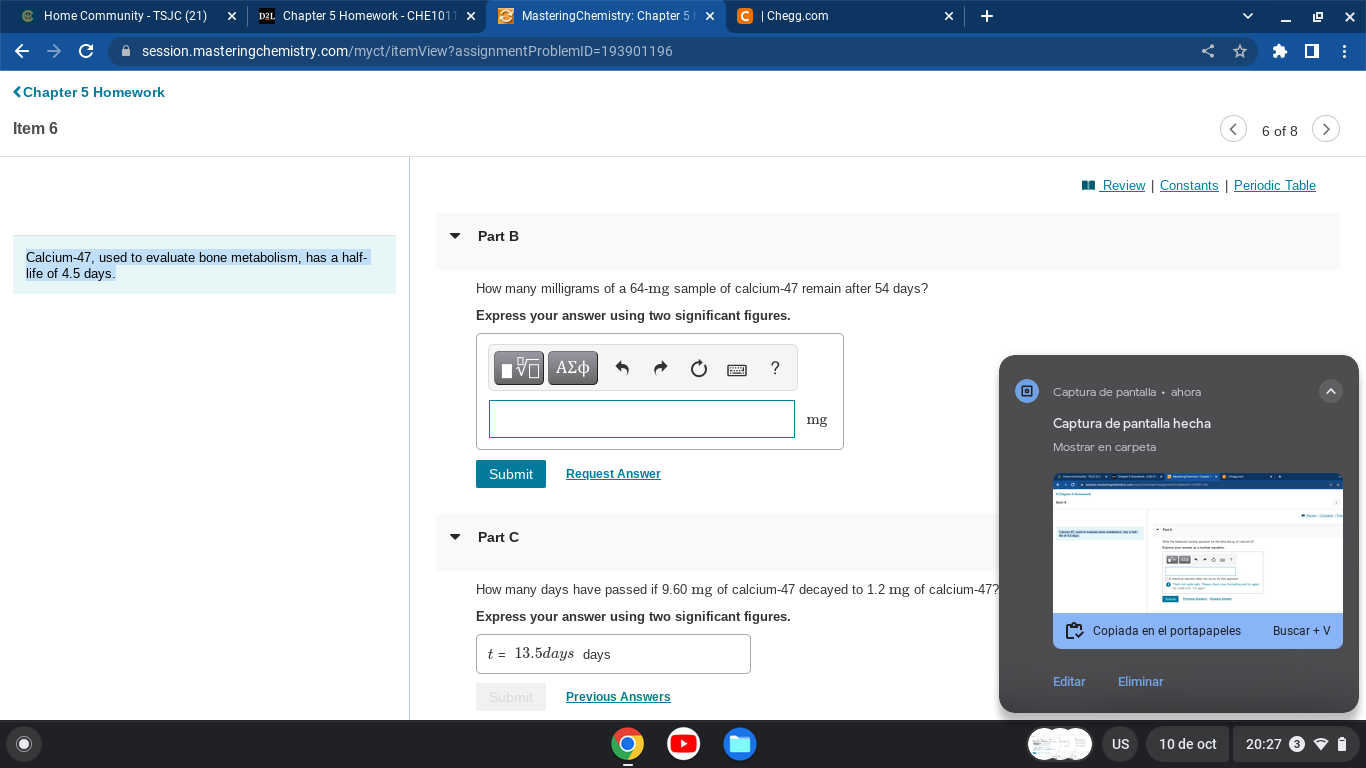Screen dimensions: 1366x768
Task: Reset the Part B answer field
Action: [x=699, y=368]
